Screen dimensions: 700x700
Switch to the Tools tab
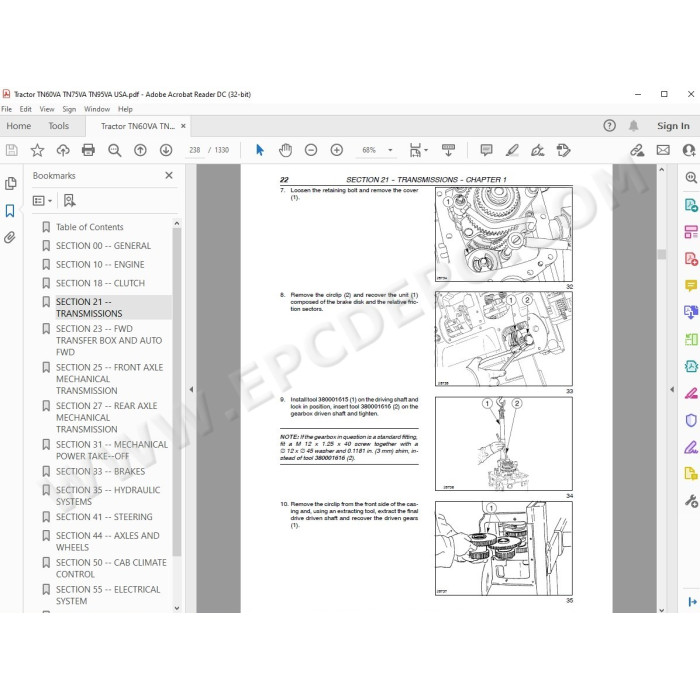[58, 126]
